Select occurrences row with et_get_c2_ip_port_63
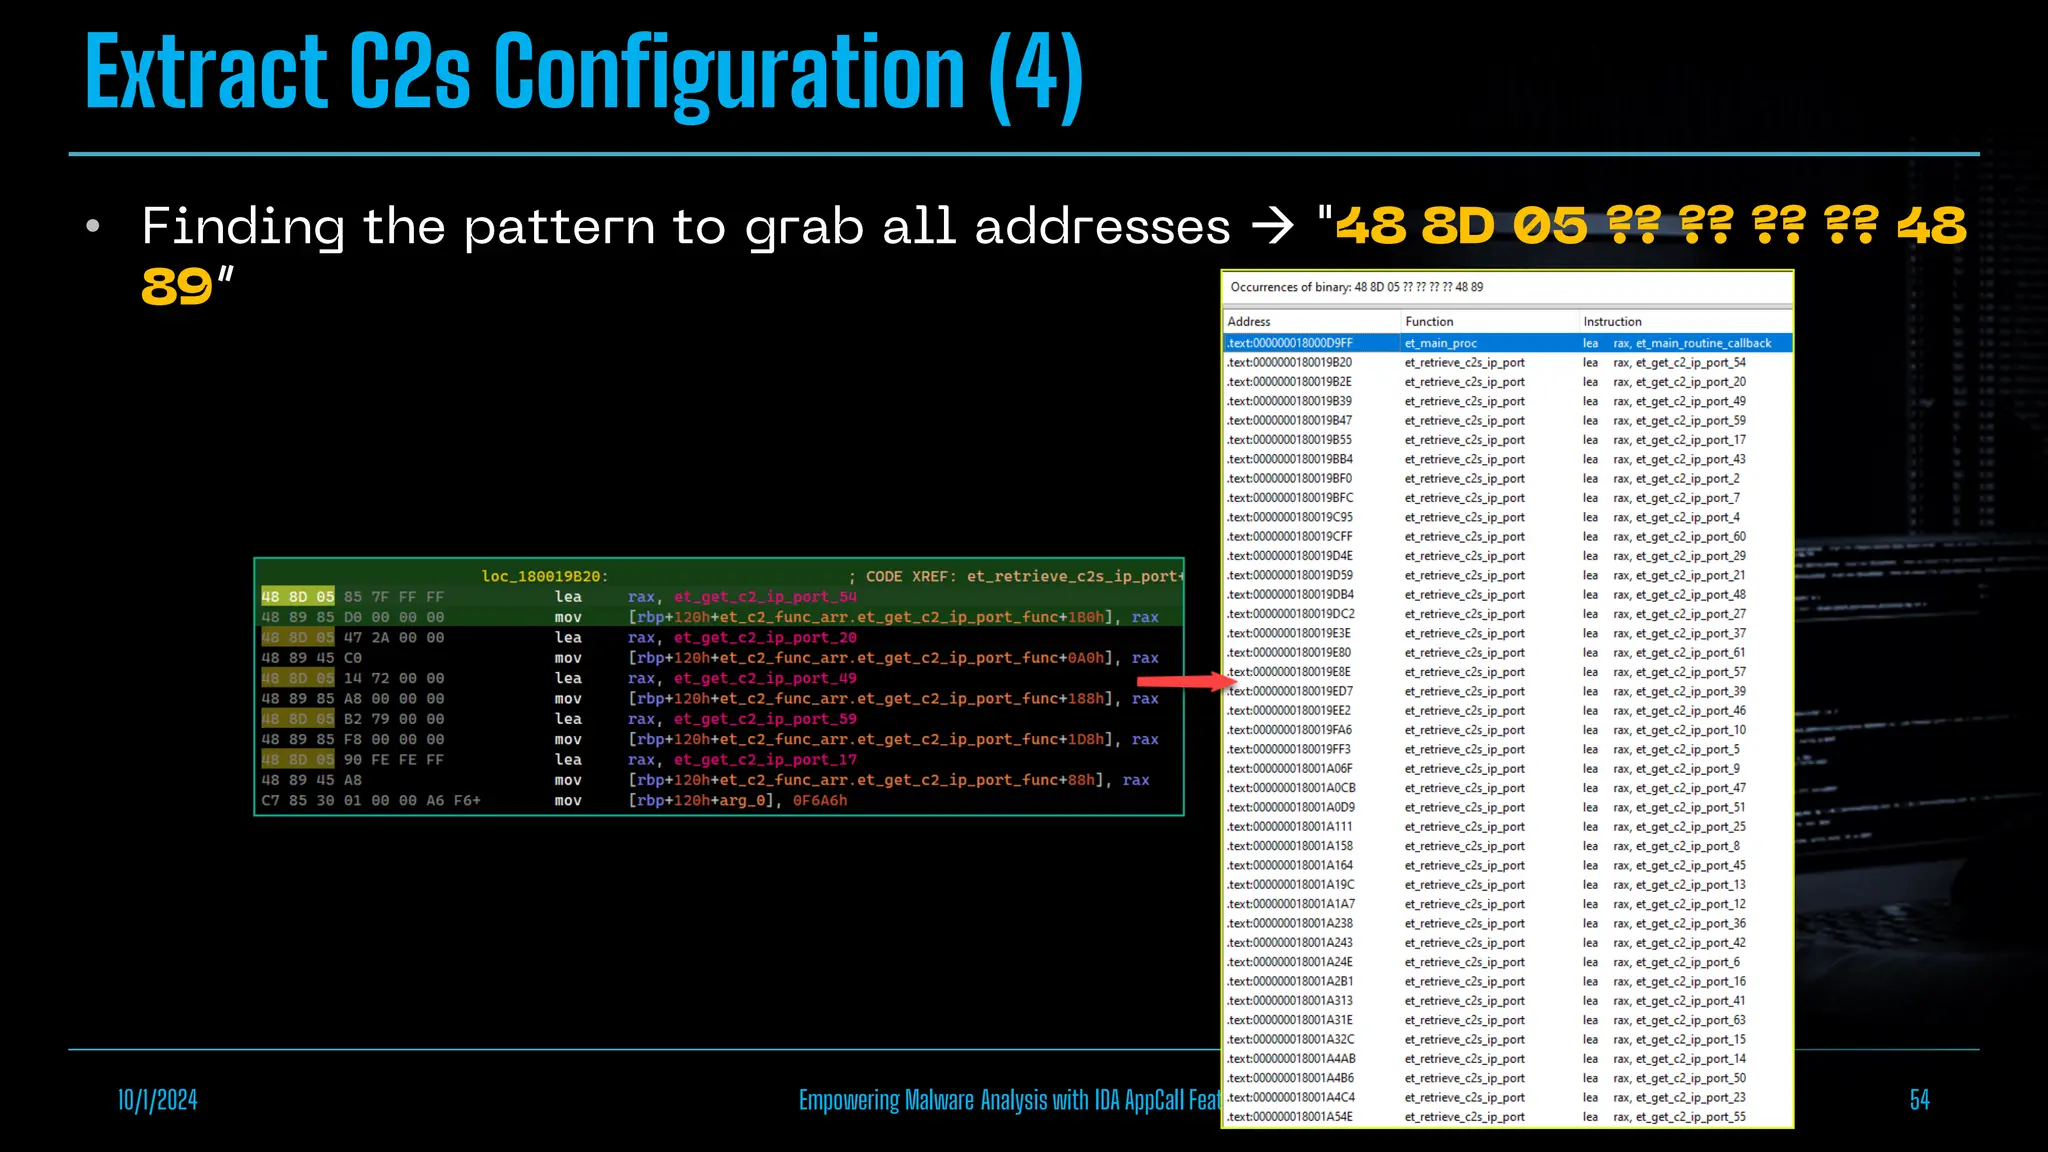The image size is (2048, 1152). pos(1508,1020)
